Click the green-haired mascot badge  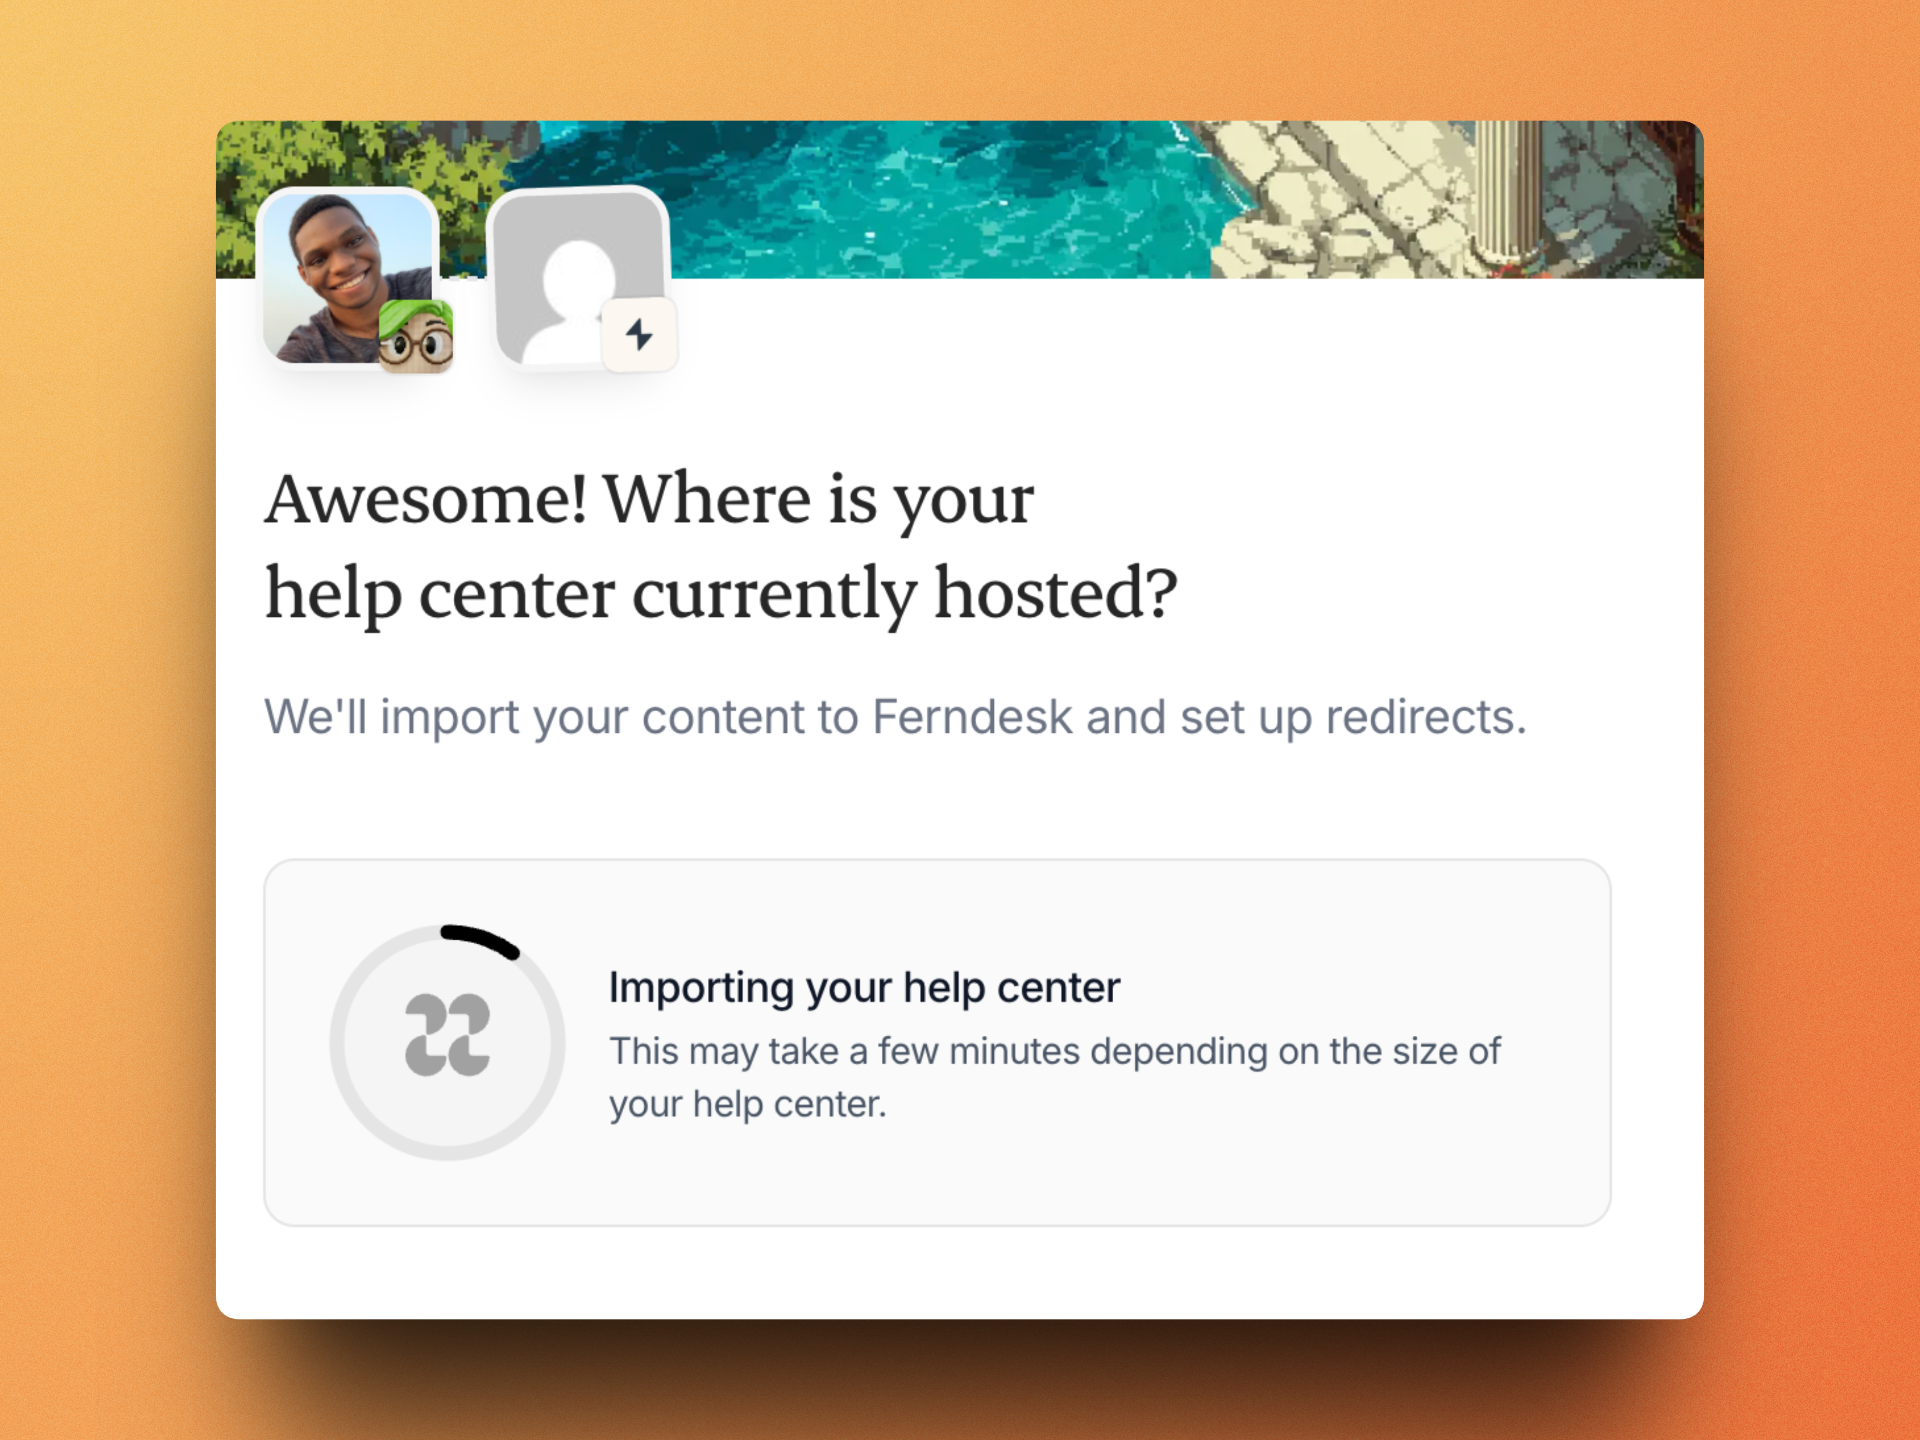pos(416,336)
